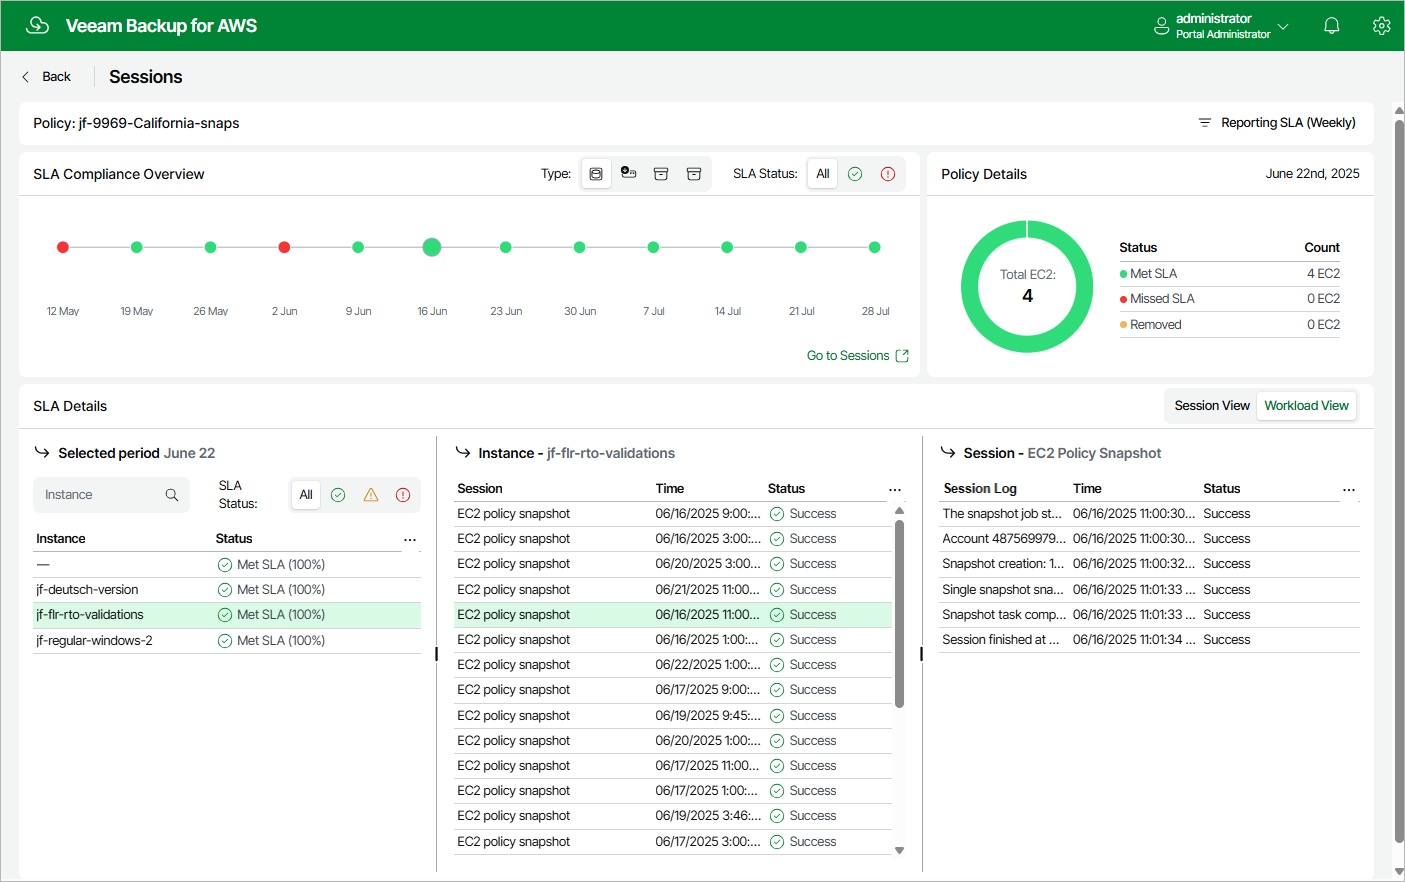Click the administrator user avatar icon
This screenshot has height=882, width=1405.
click(x=1161, y=26)
